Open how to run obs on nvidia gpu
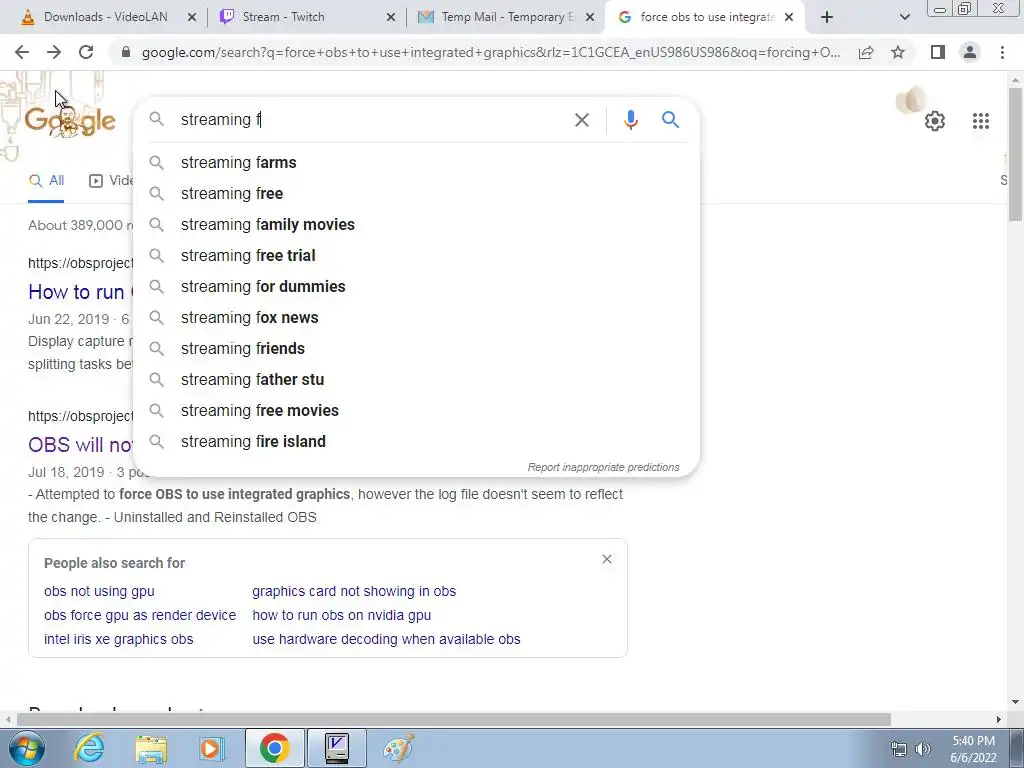This screenshot has width=1024, height=768. (x=342, y=615)
